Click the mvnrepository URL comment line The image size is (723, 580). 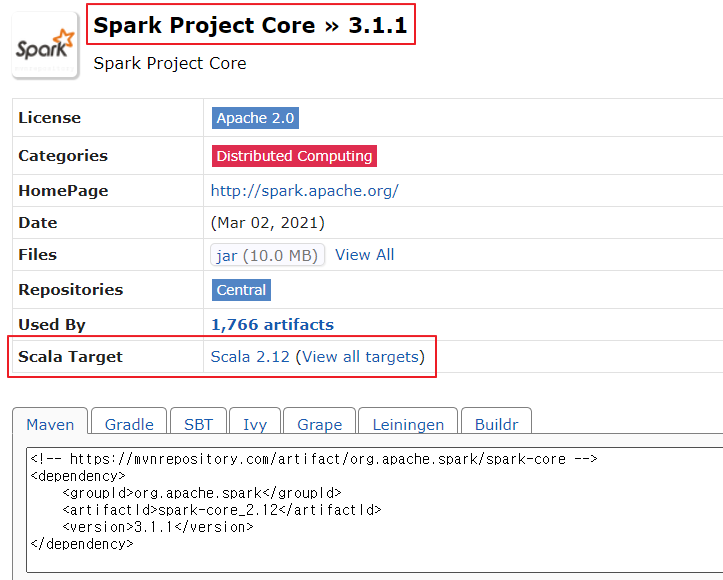314,459
